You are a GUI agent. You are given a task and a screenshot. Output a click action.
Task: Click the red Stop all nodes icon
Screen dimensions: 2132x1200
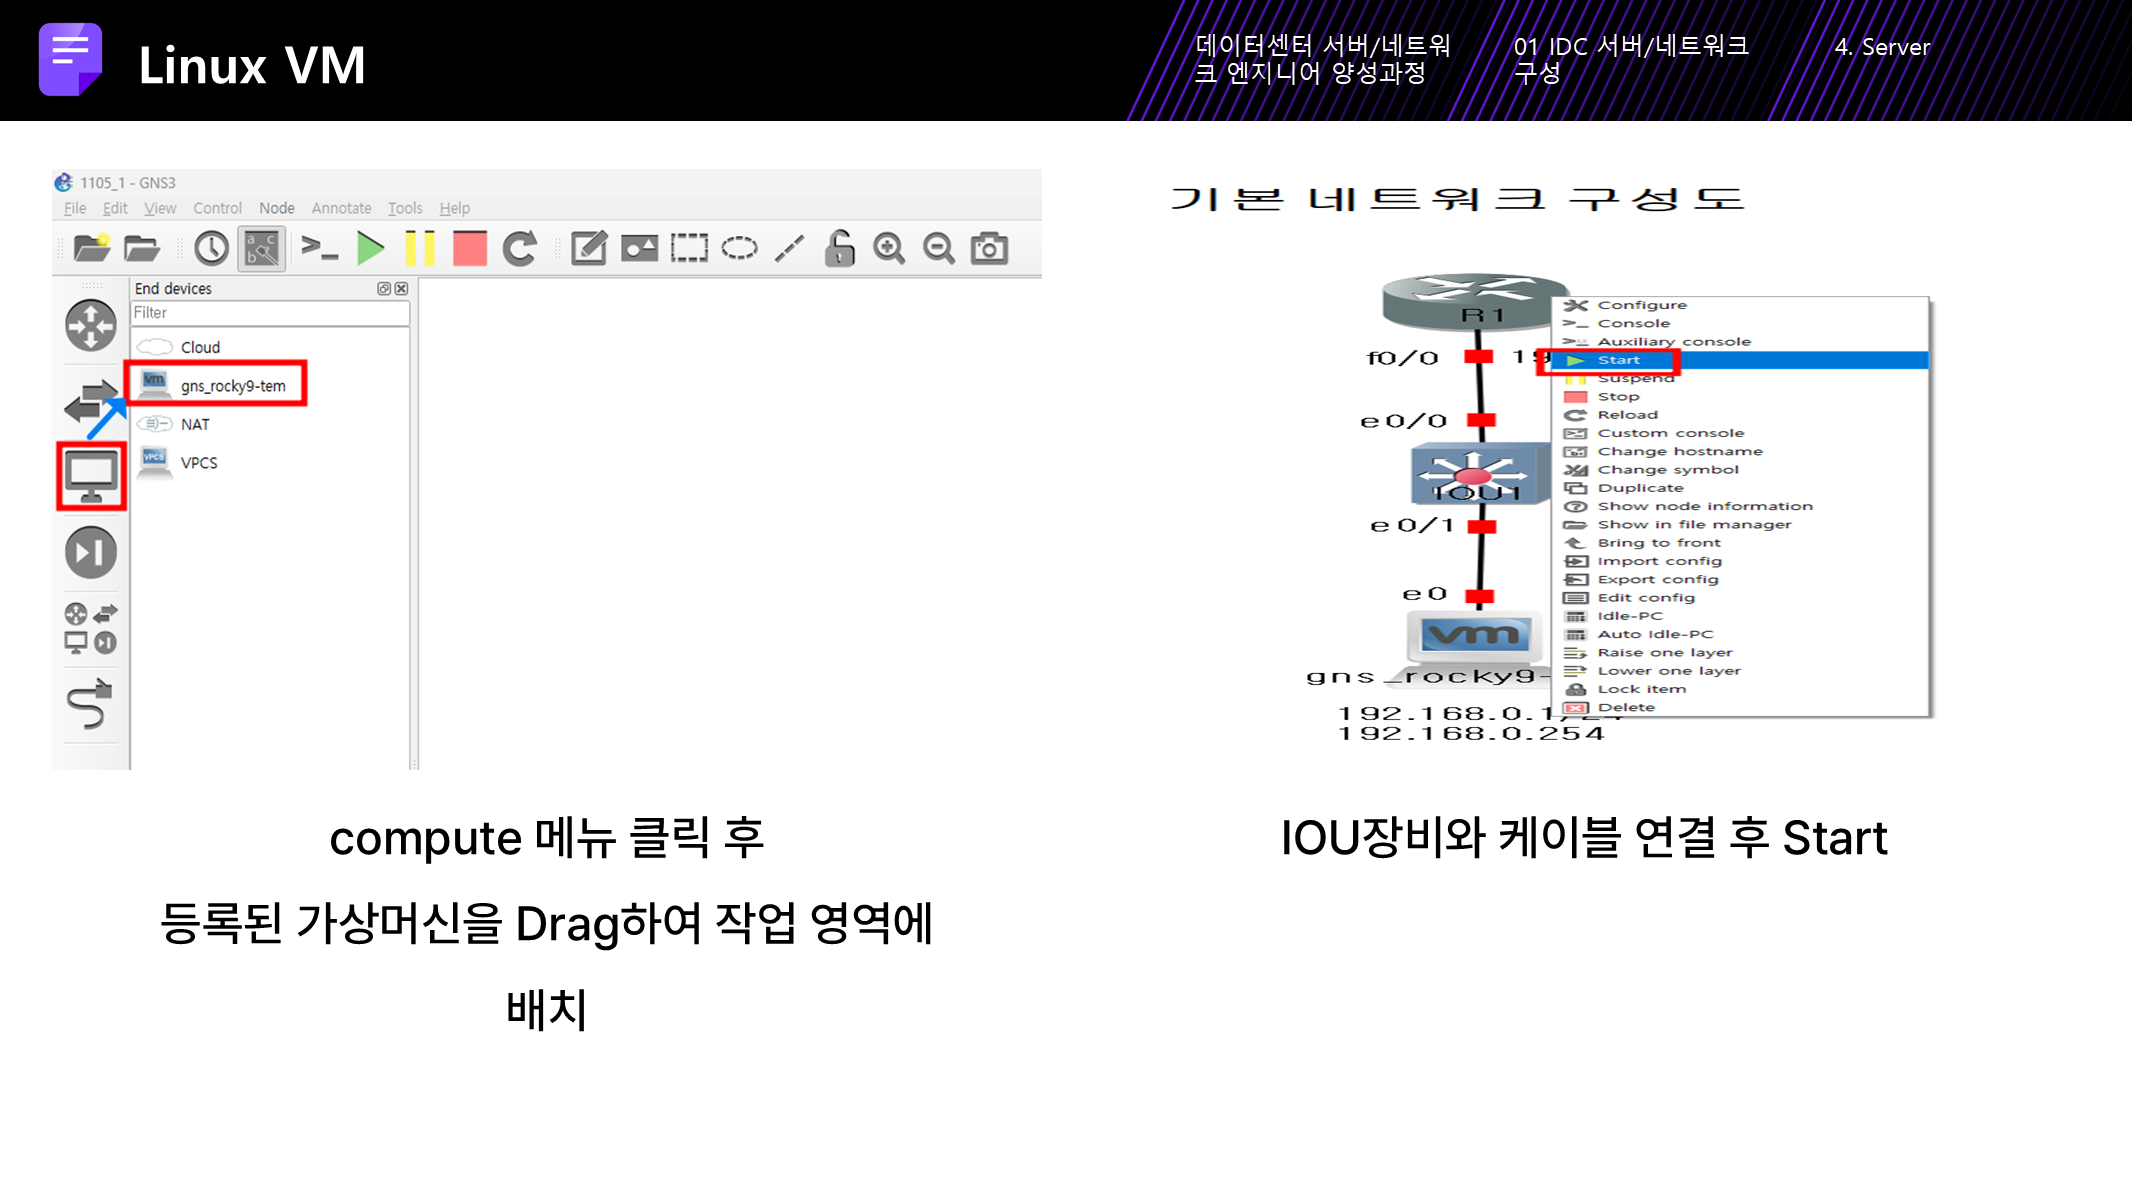[469, 248]
